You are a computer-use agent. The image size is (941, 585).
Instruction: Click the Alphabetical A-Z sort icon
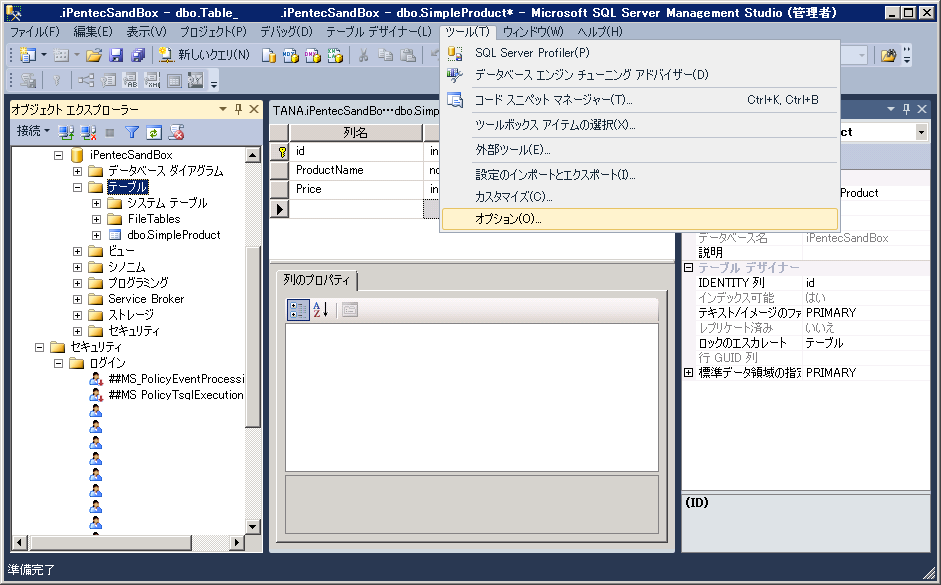click(321, 310)
